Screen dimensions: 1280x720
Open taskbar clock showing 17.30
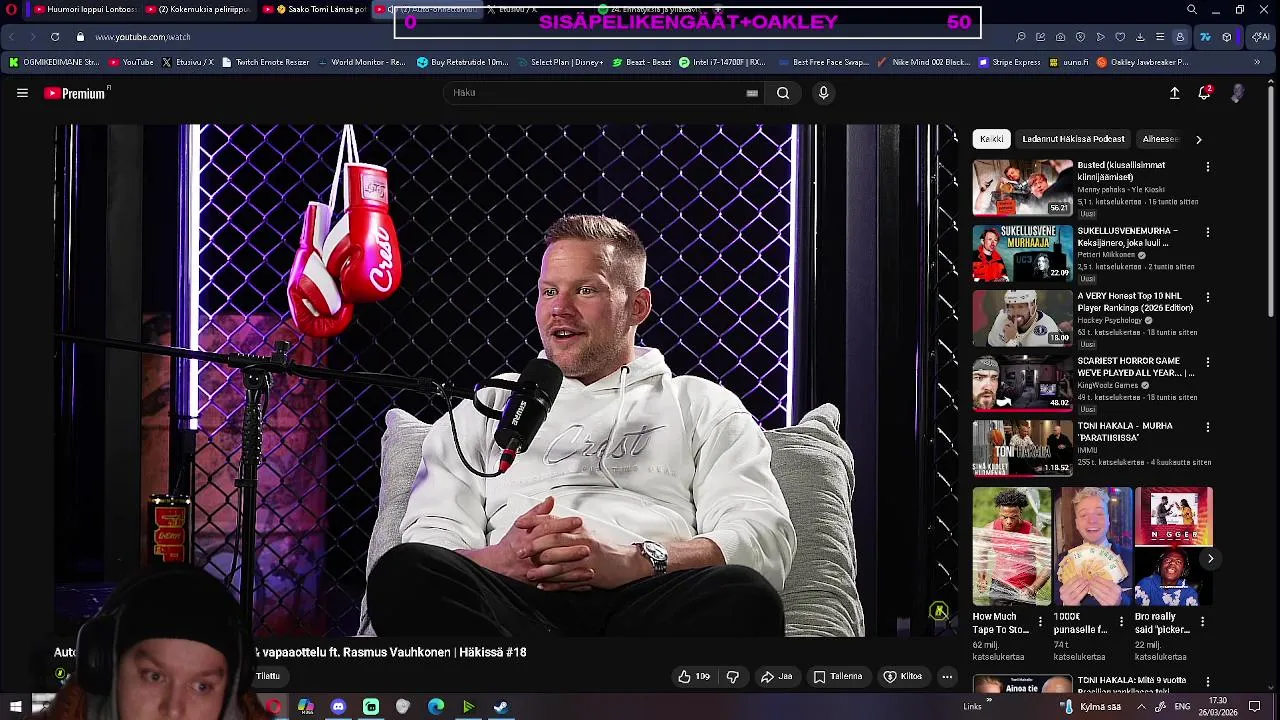pyautogui.click(x=1218, y=707)
